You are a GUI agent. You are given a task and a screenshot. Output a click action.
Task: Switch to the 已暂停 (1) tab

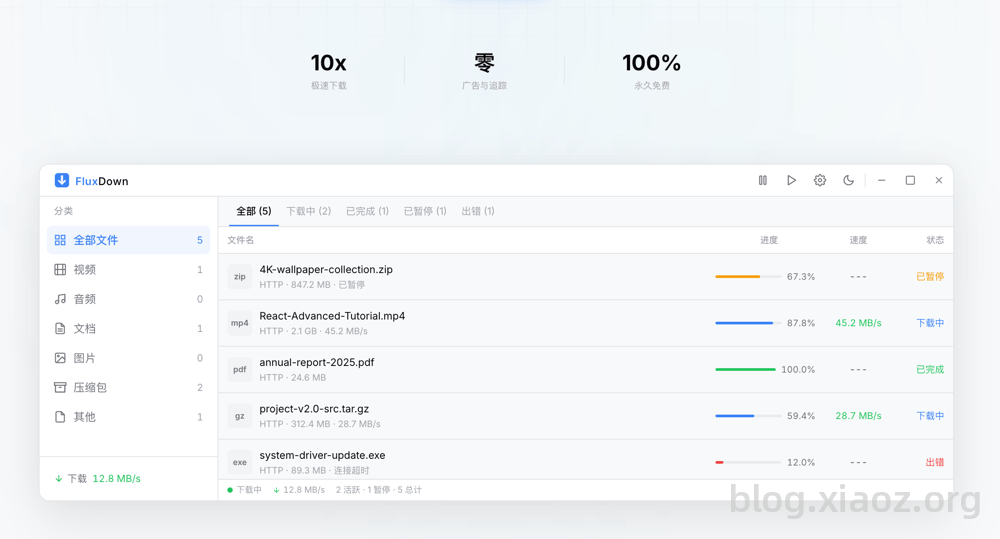coord(425,211)
